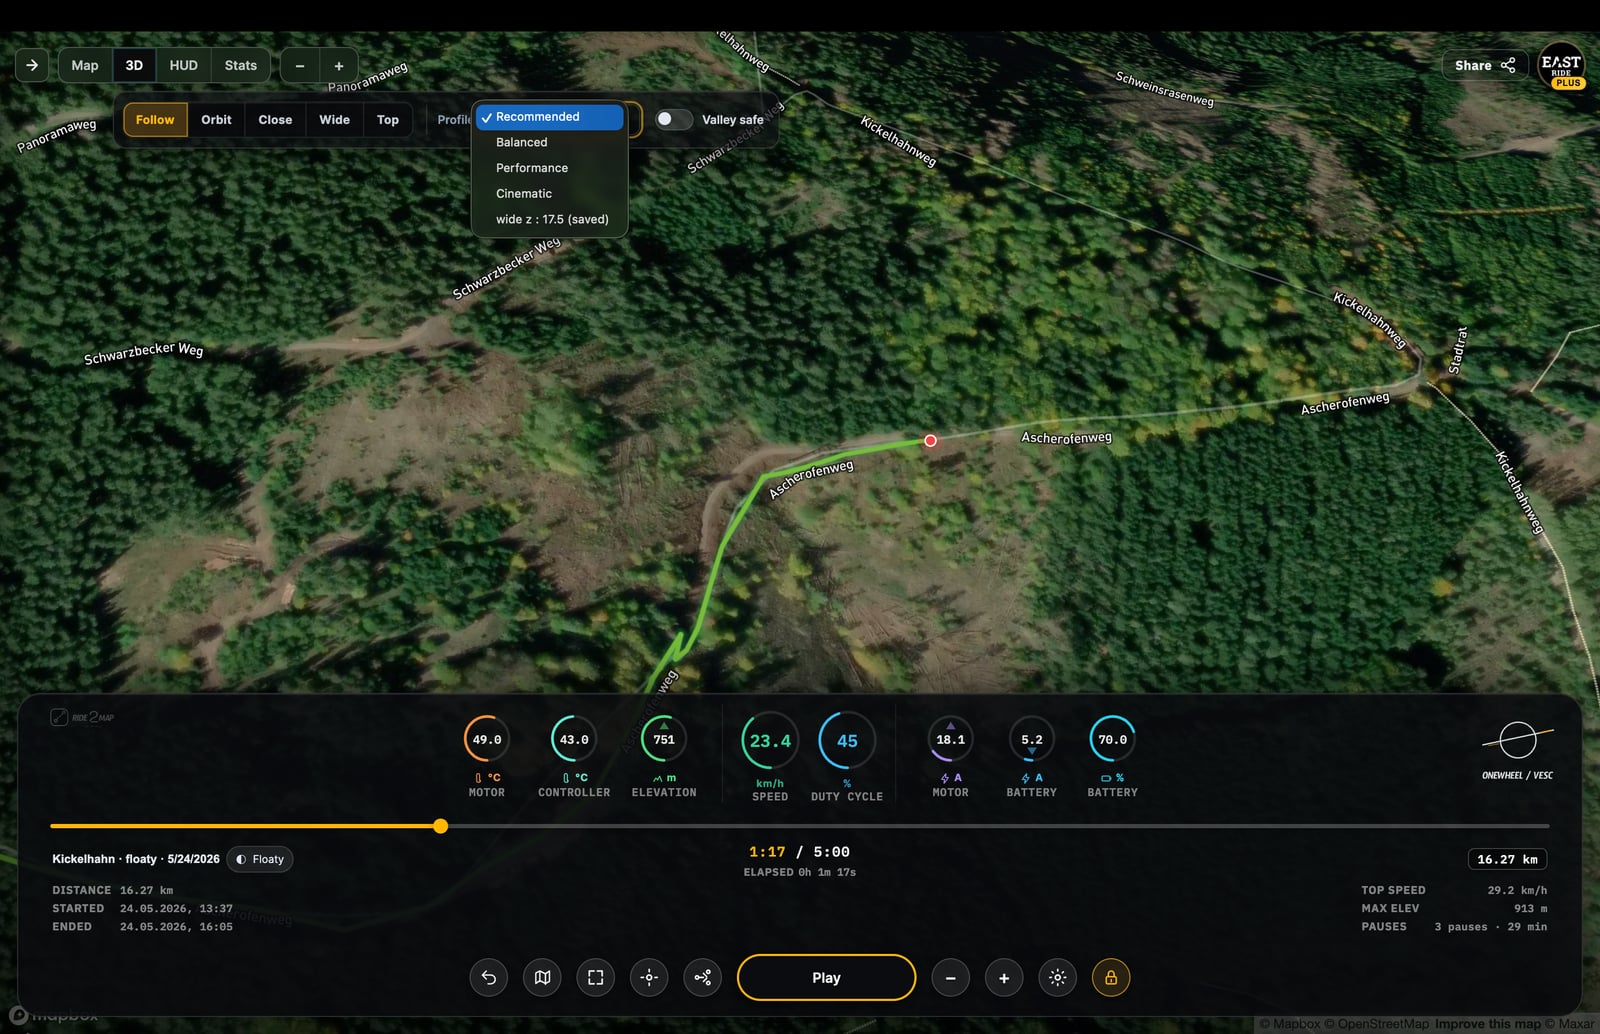Activate the Follow camera mode
The width and height of the screenshot is (1600, 1034).
155,119
